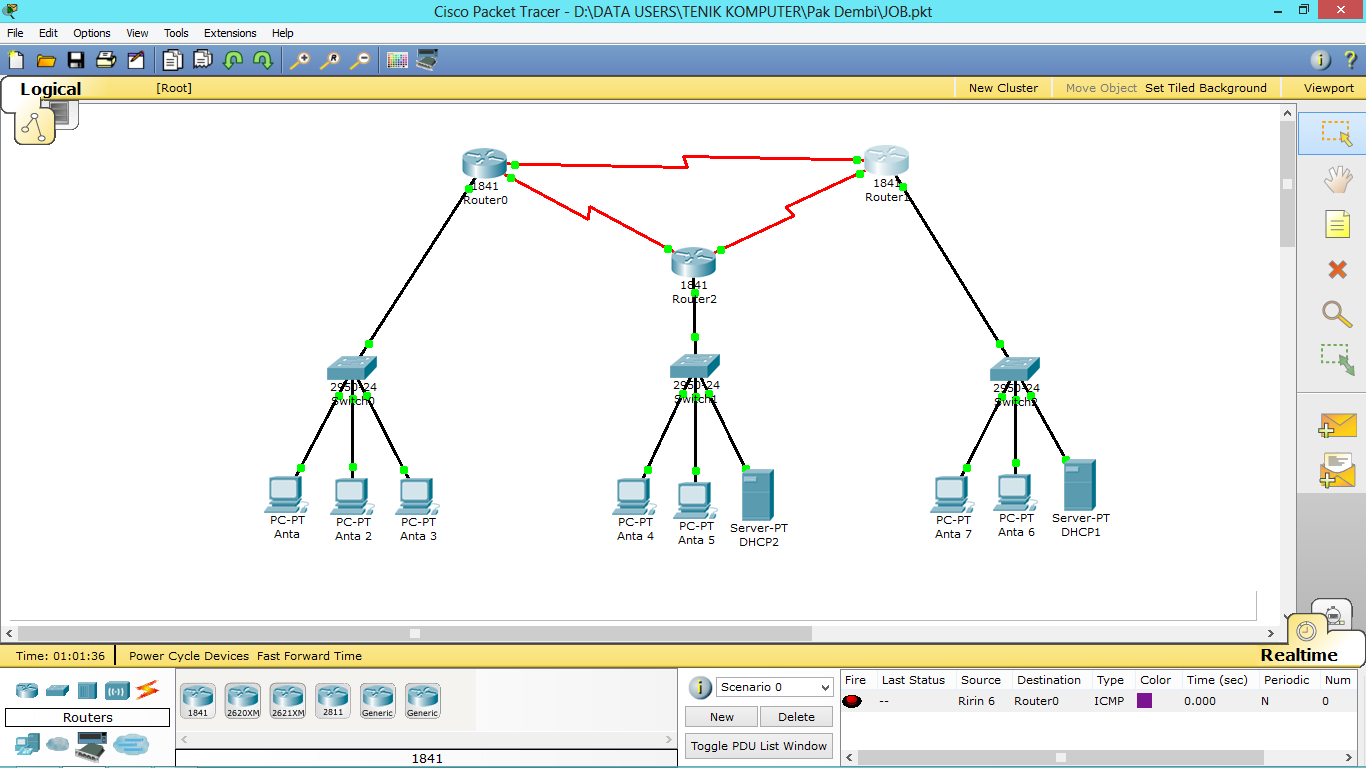This screenshot has height=768, width=1366.
Task: Select Connections lightning bolt icon
Action: pyautogui.click(x=147, y=689)
